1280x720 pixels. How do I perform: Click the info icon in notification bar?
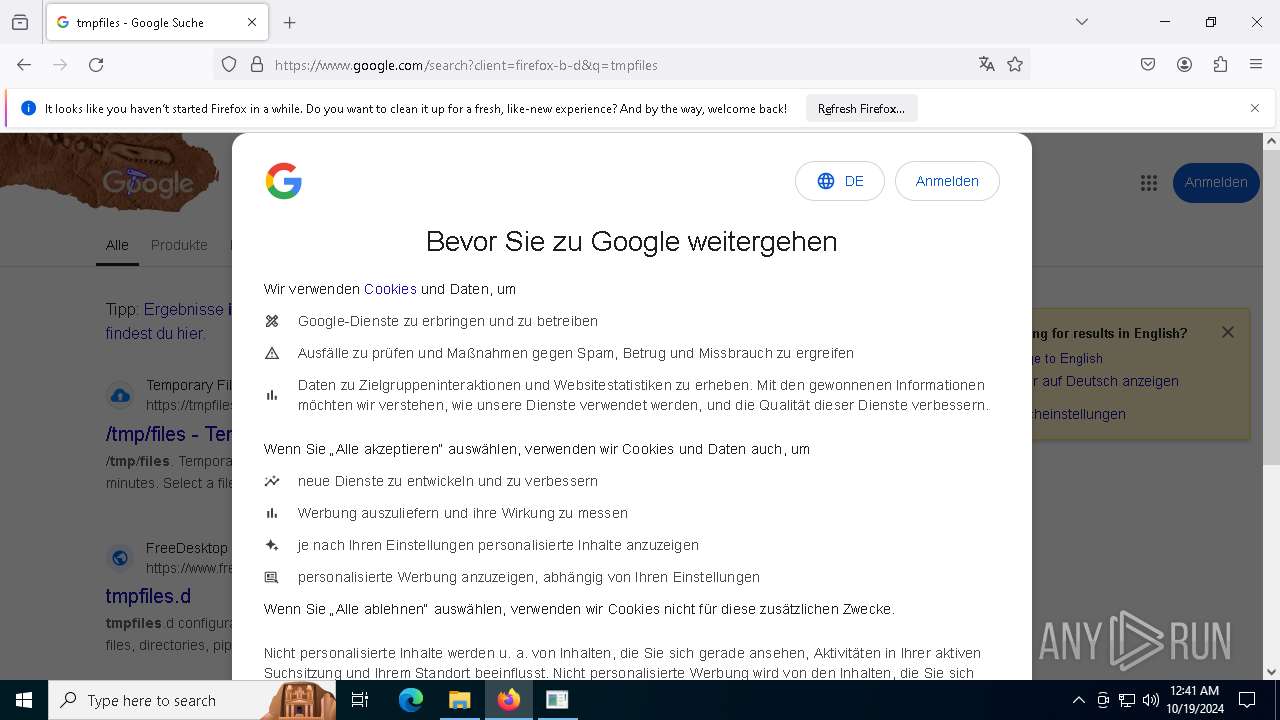click(28, 108)
